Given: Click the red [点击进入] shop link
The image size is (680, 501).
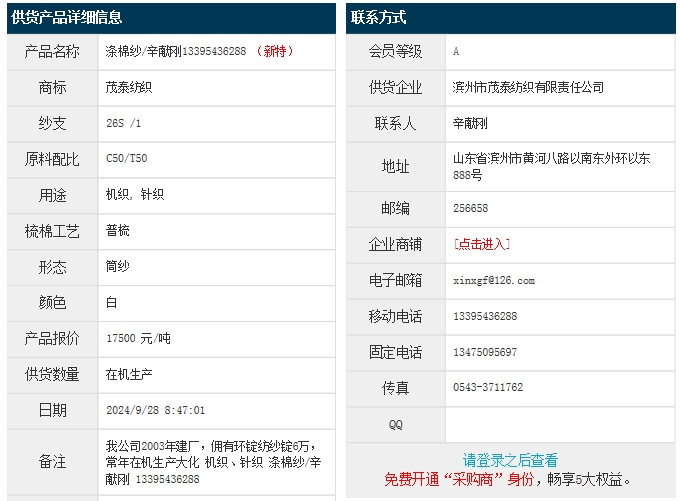Looking at the screenshot, I should [x=482, y=244].
